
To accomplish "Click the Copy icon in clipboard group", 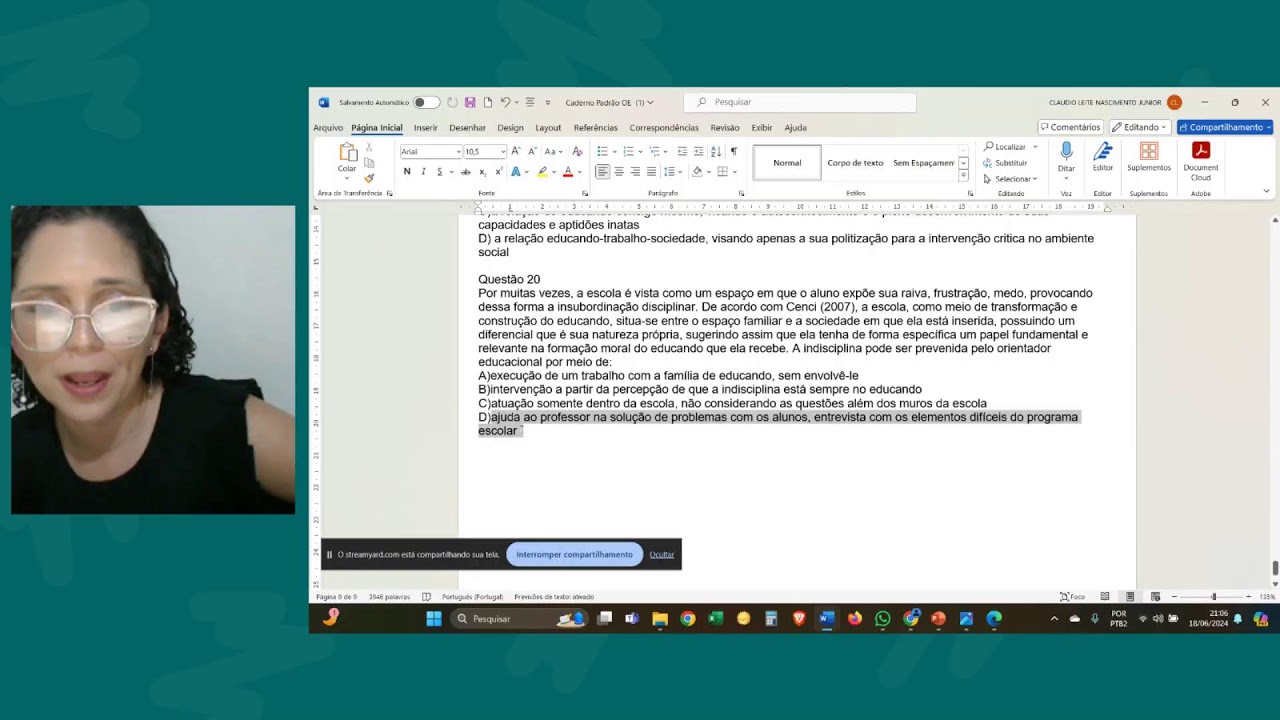I will pos(369,162).
